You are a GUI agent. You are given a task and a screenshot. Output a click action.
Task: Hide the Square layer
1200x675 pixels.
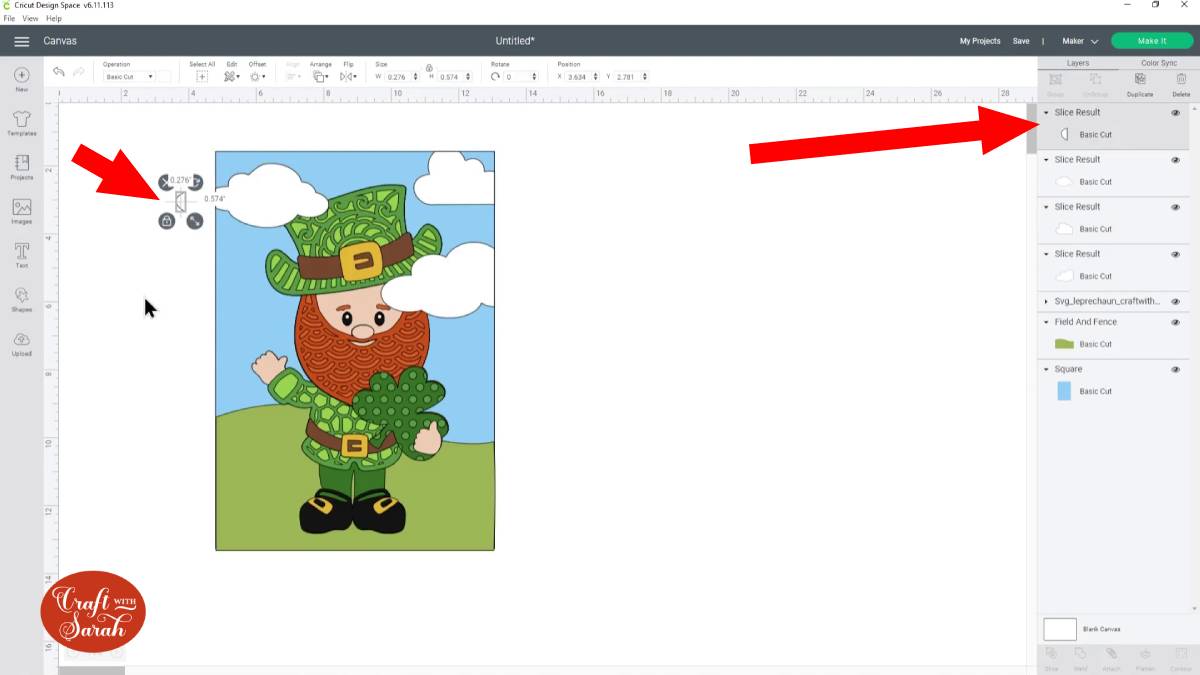1175,369
